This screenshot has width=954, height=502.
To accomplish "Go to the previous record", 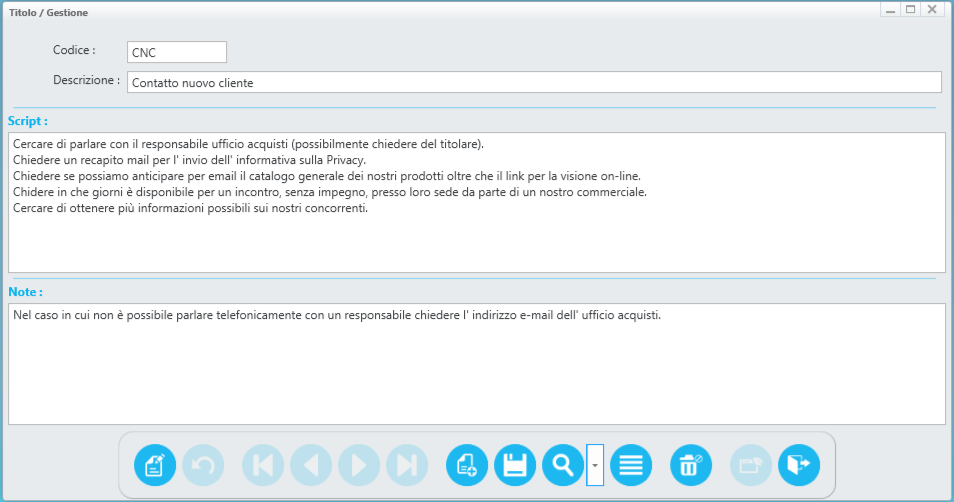I will coord(311,465).
